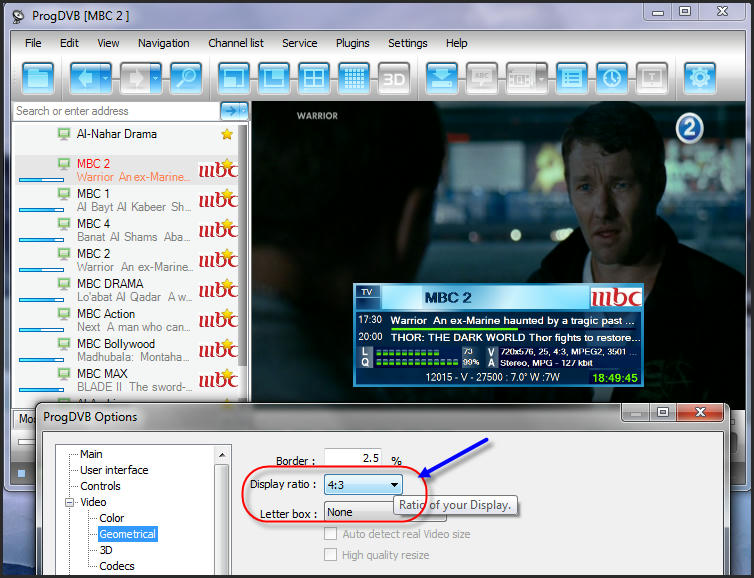Open the Help menu
This screenshot has width=754, height=578.
456,43
